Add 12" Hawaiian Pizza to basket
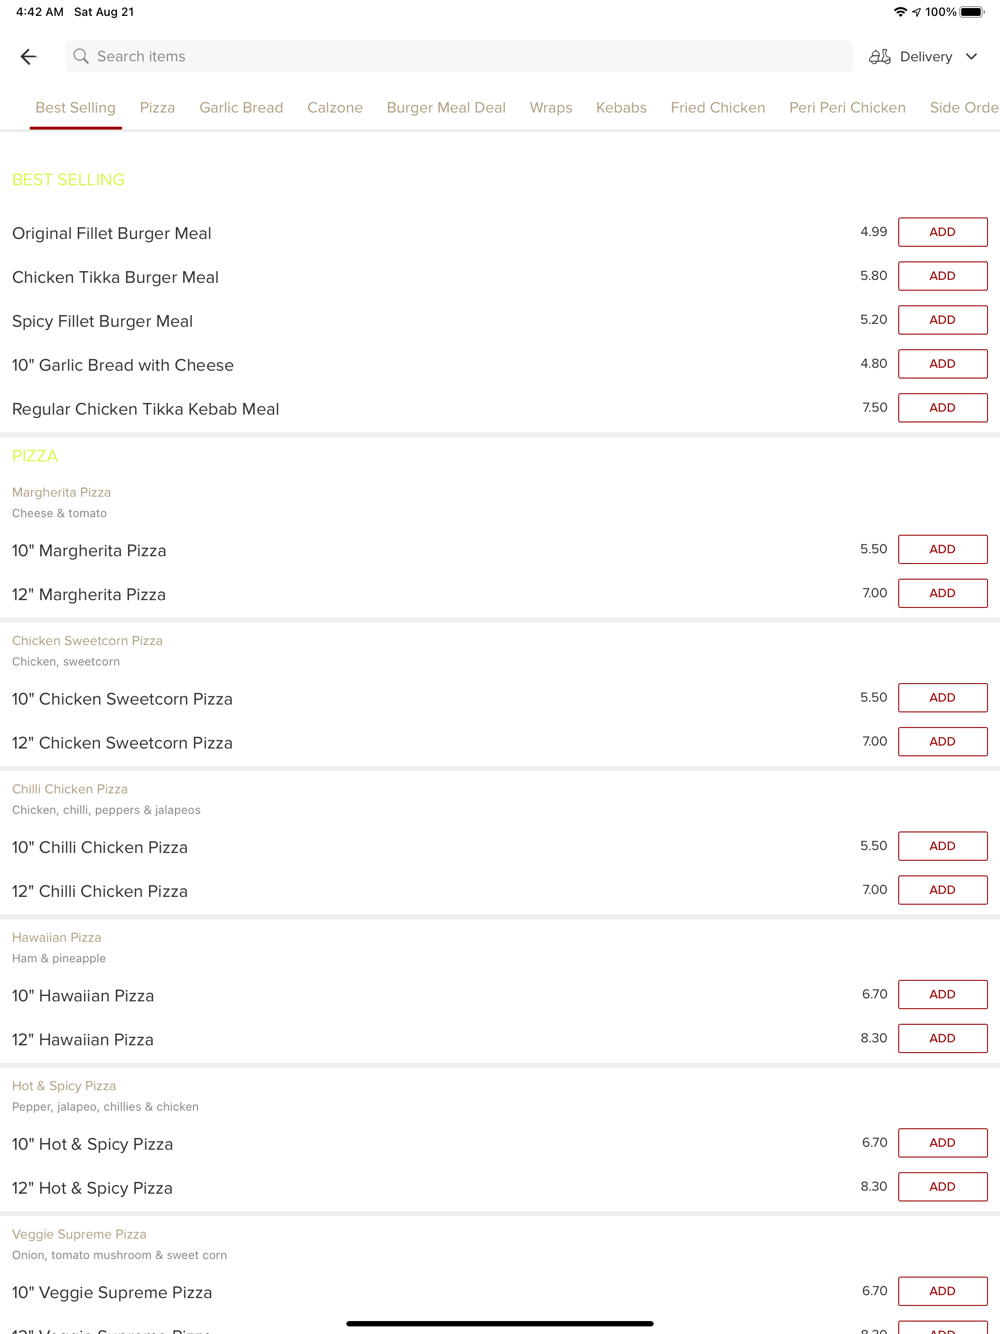The image size is (1000, 1334). point(942,1038)
